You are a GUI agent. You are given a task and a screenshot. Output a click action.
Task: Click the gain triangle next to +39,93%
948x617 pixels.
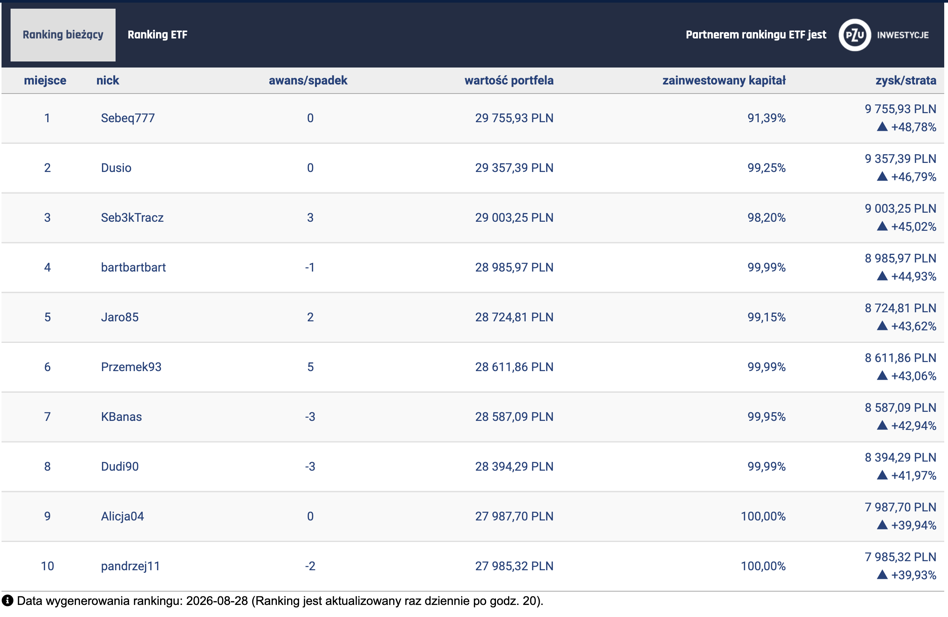click(x=882, y=575)
